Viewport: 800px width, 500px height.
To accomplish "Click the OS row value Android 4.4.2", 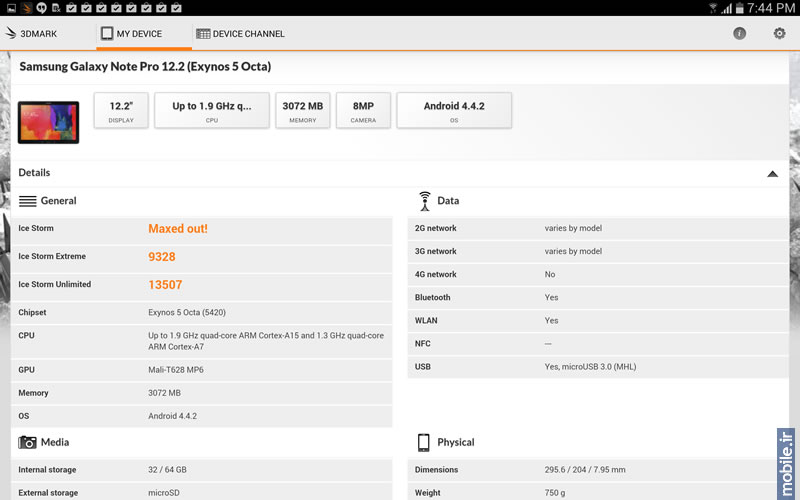I will point(172,416).
